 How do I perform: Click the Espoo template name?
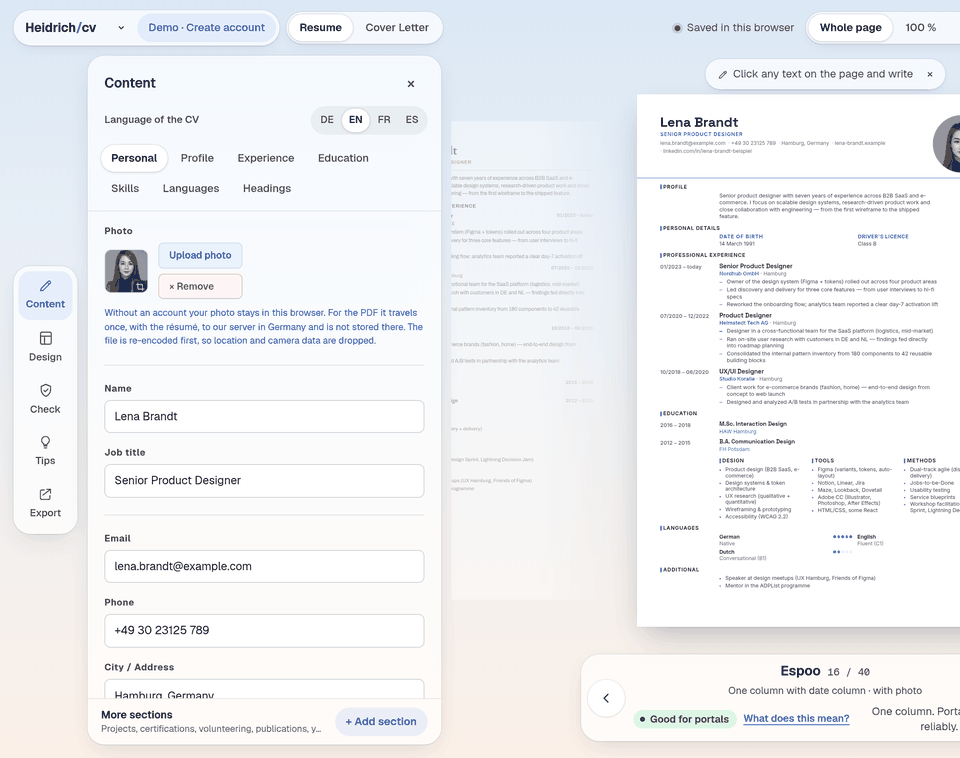click(800, 671)
